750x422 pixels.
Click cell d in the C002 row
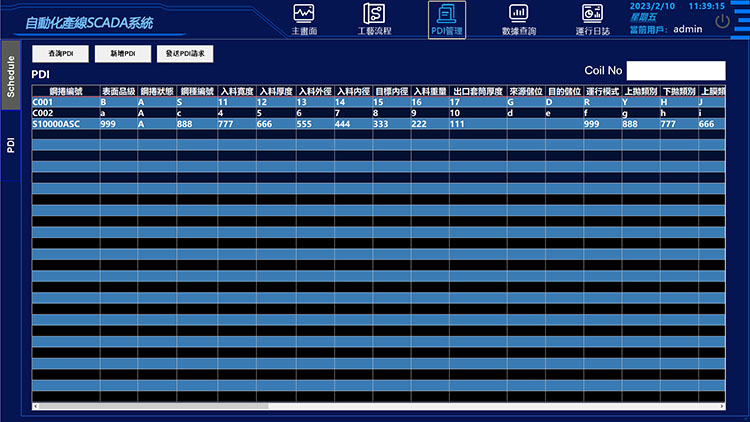[x=526, y=113]
